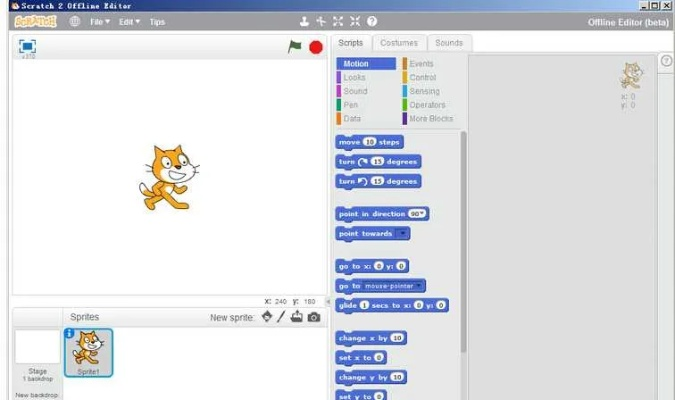The image size is (675, 400).
Task: Toggle full-screen presentation mode on stage
Action: (27, 46)
